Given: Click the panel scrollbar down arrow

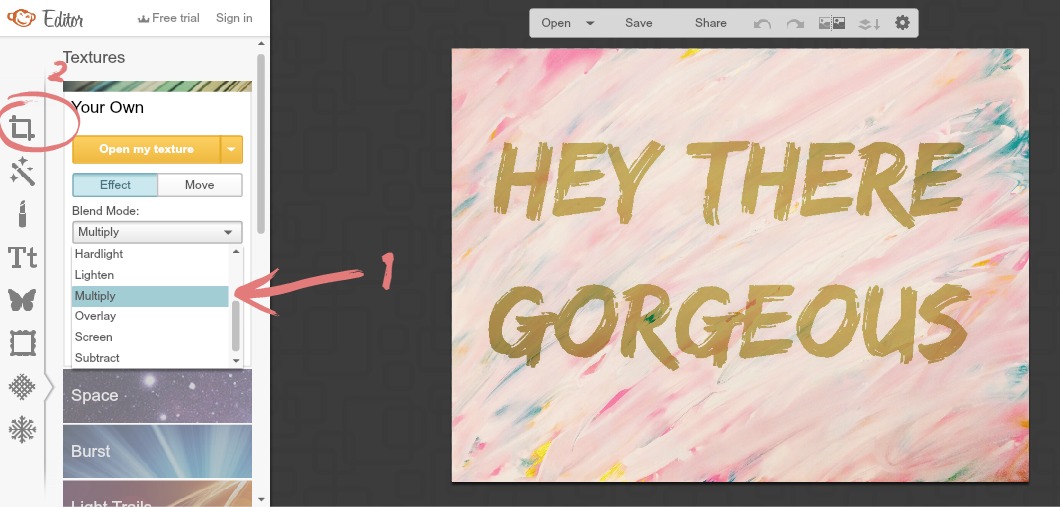Looking at the screenshot, I should pyautogui.click(x=262, y=500).
